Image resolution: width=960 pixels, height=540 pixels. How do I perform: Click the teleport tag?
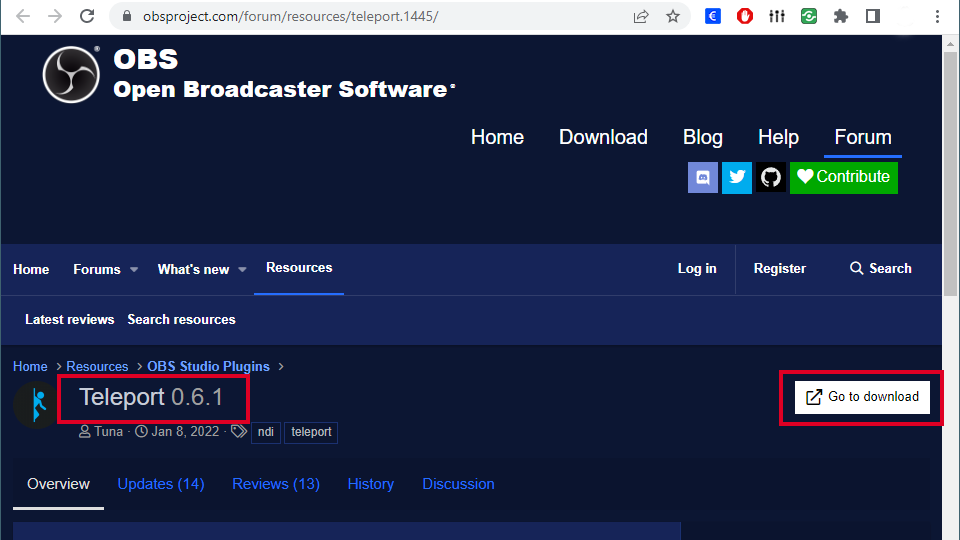[311, 432]
